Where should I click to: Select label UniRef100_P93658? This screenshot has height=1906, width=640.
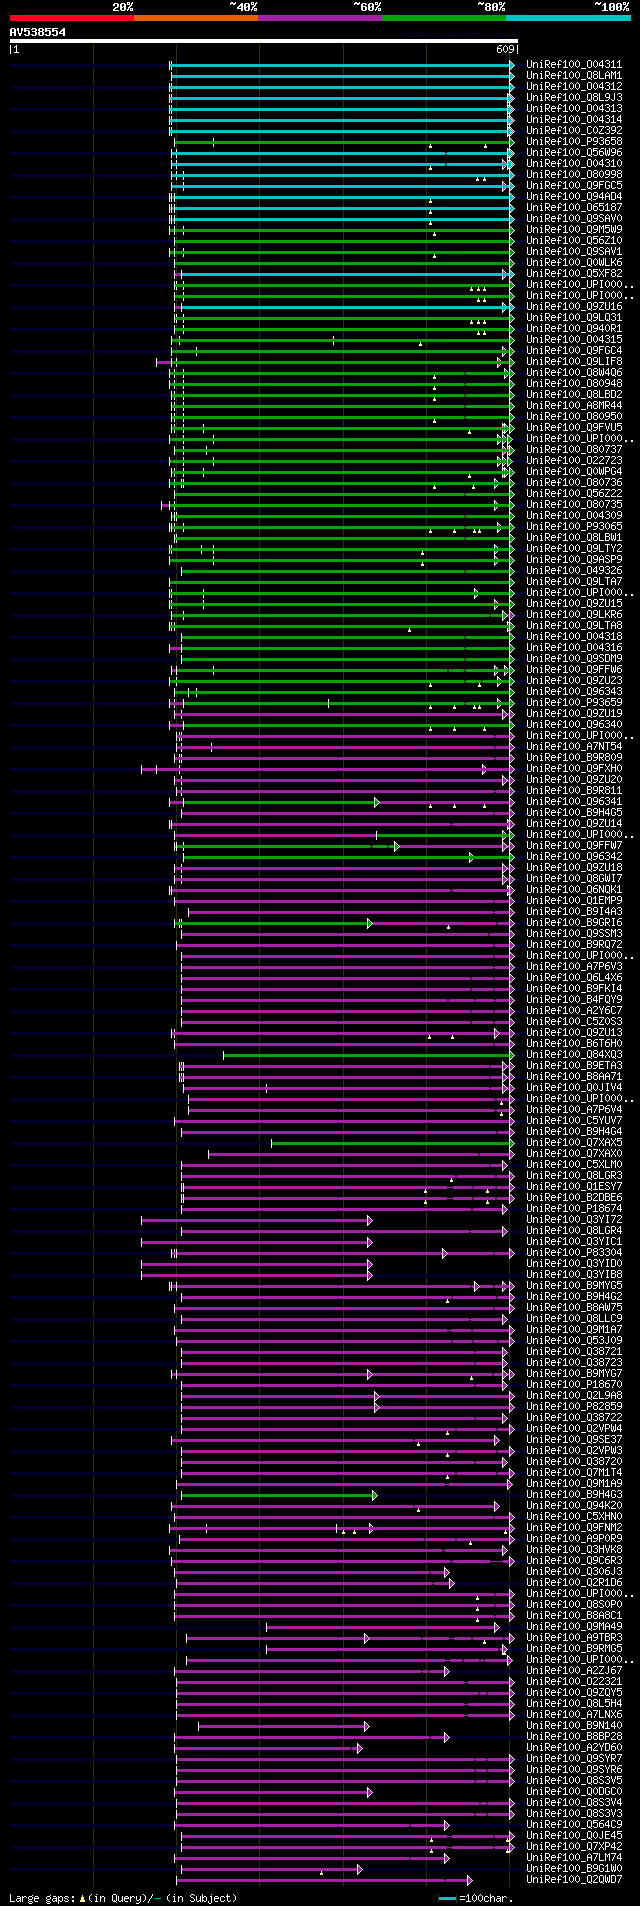click(x=574, y=142)
